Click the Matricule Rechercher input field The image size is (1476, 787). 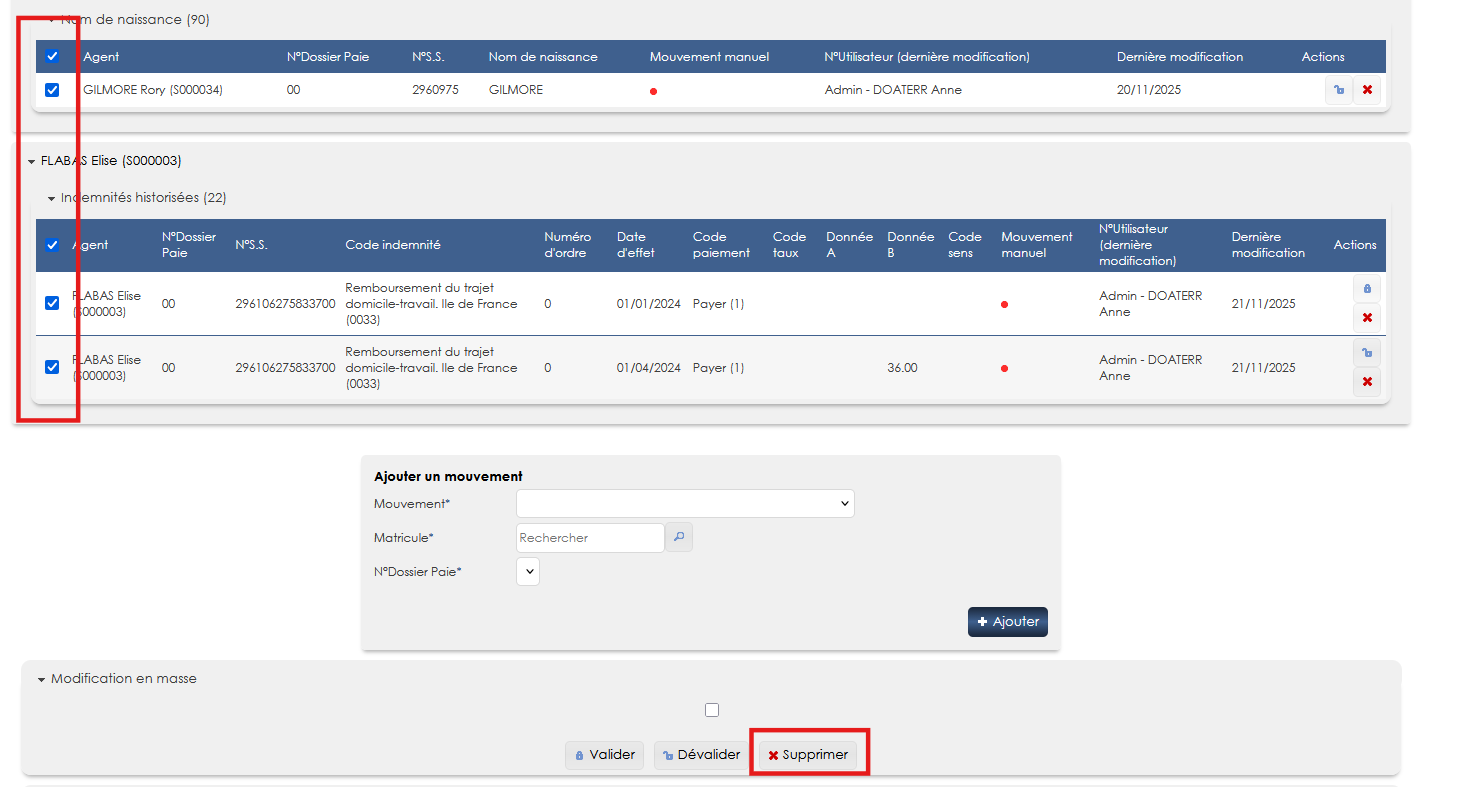tap(590, 538)
